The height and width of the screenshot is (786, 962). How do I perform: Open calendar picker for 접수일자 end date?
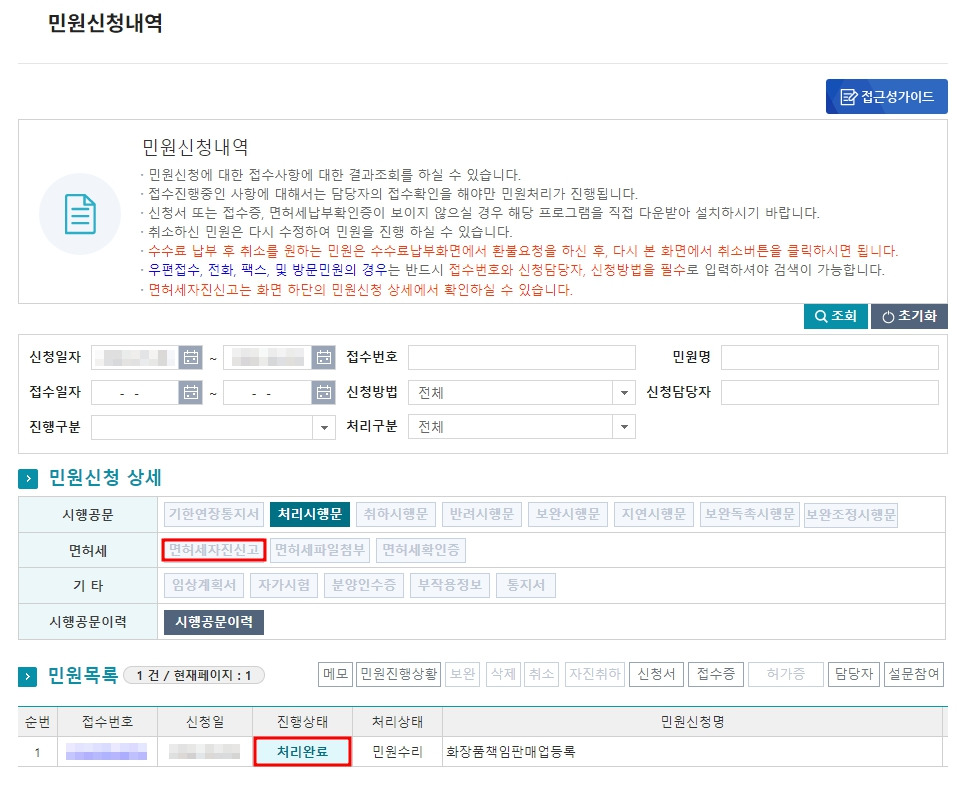323,393
